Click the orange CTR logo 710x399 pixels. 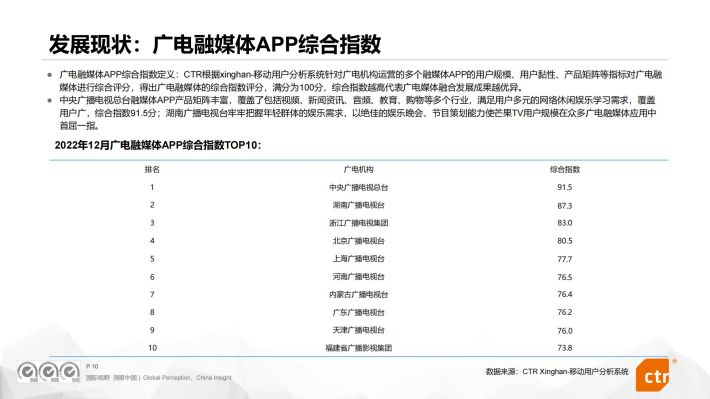point(653,375)
